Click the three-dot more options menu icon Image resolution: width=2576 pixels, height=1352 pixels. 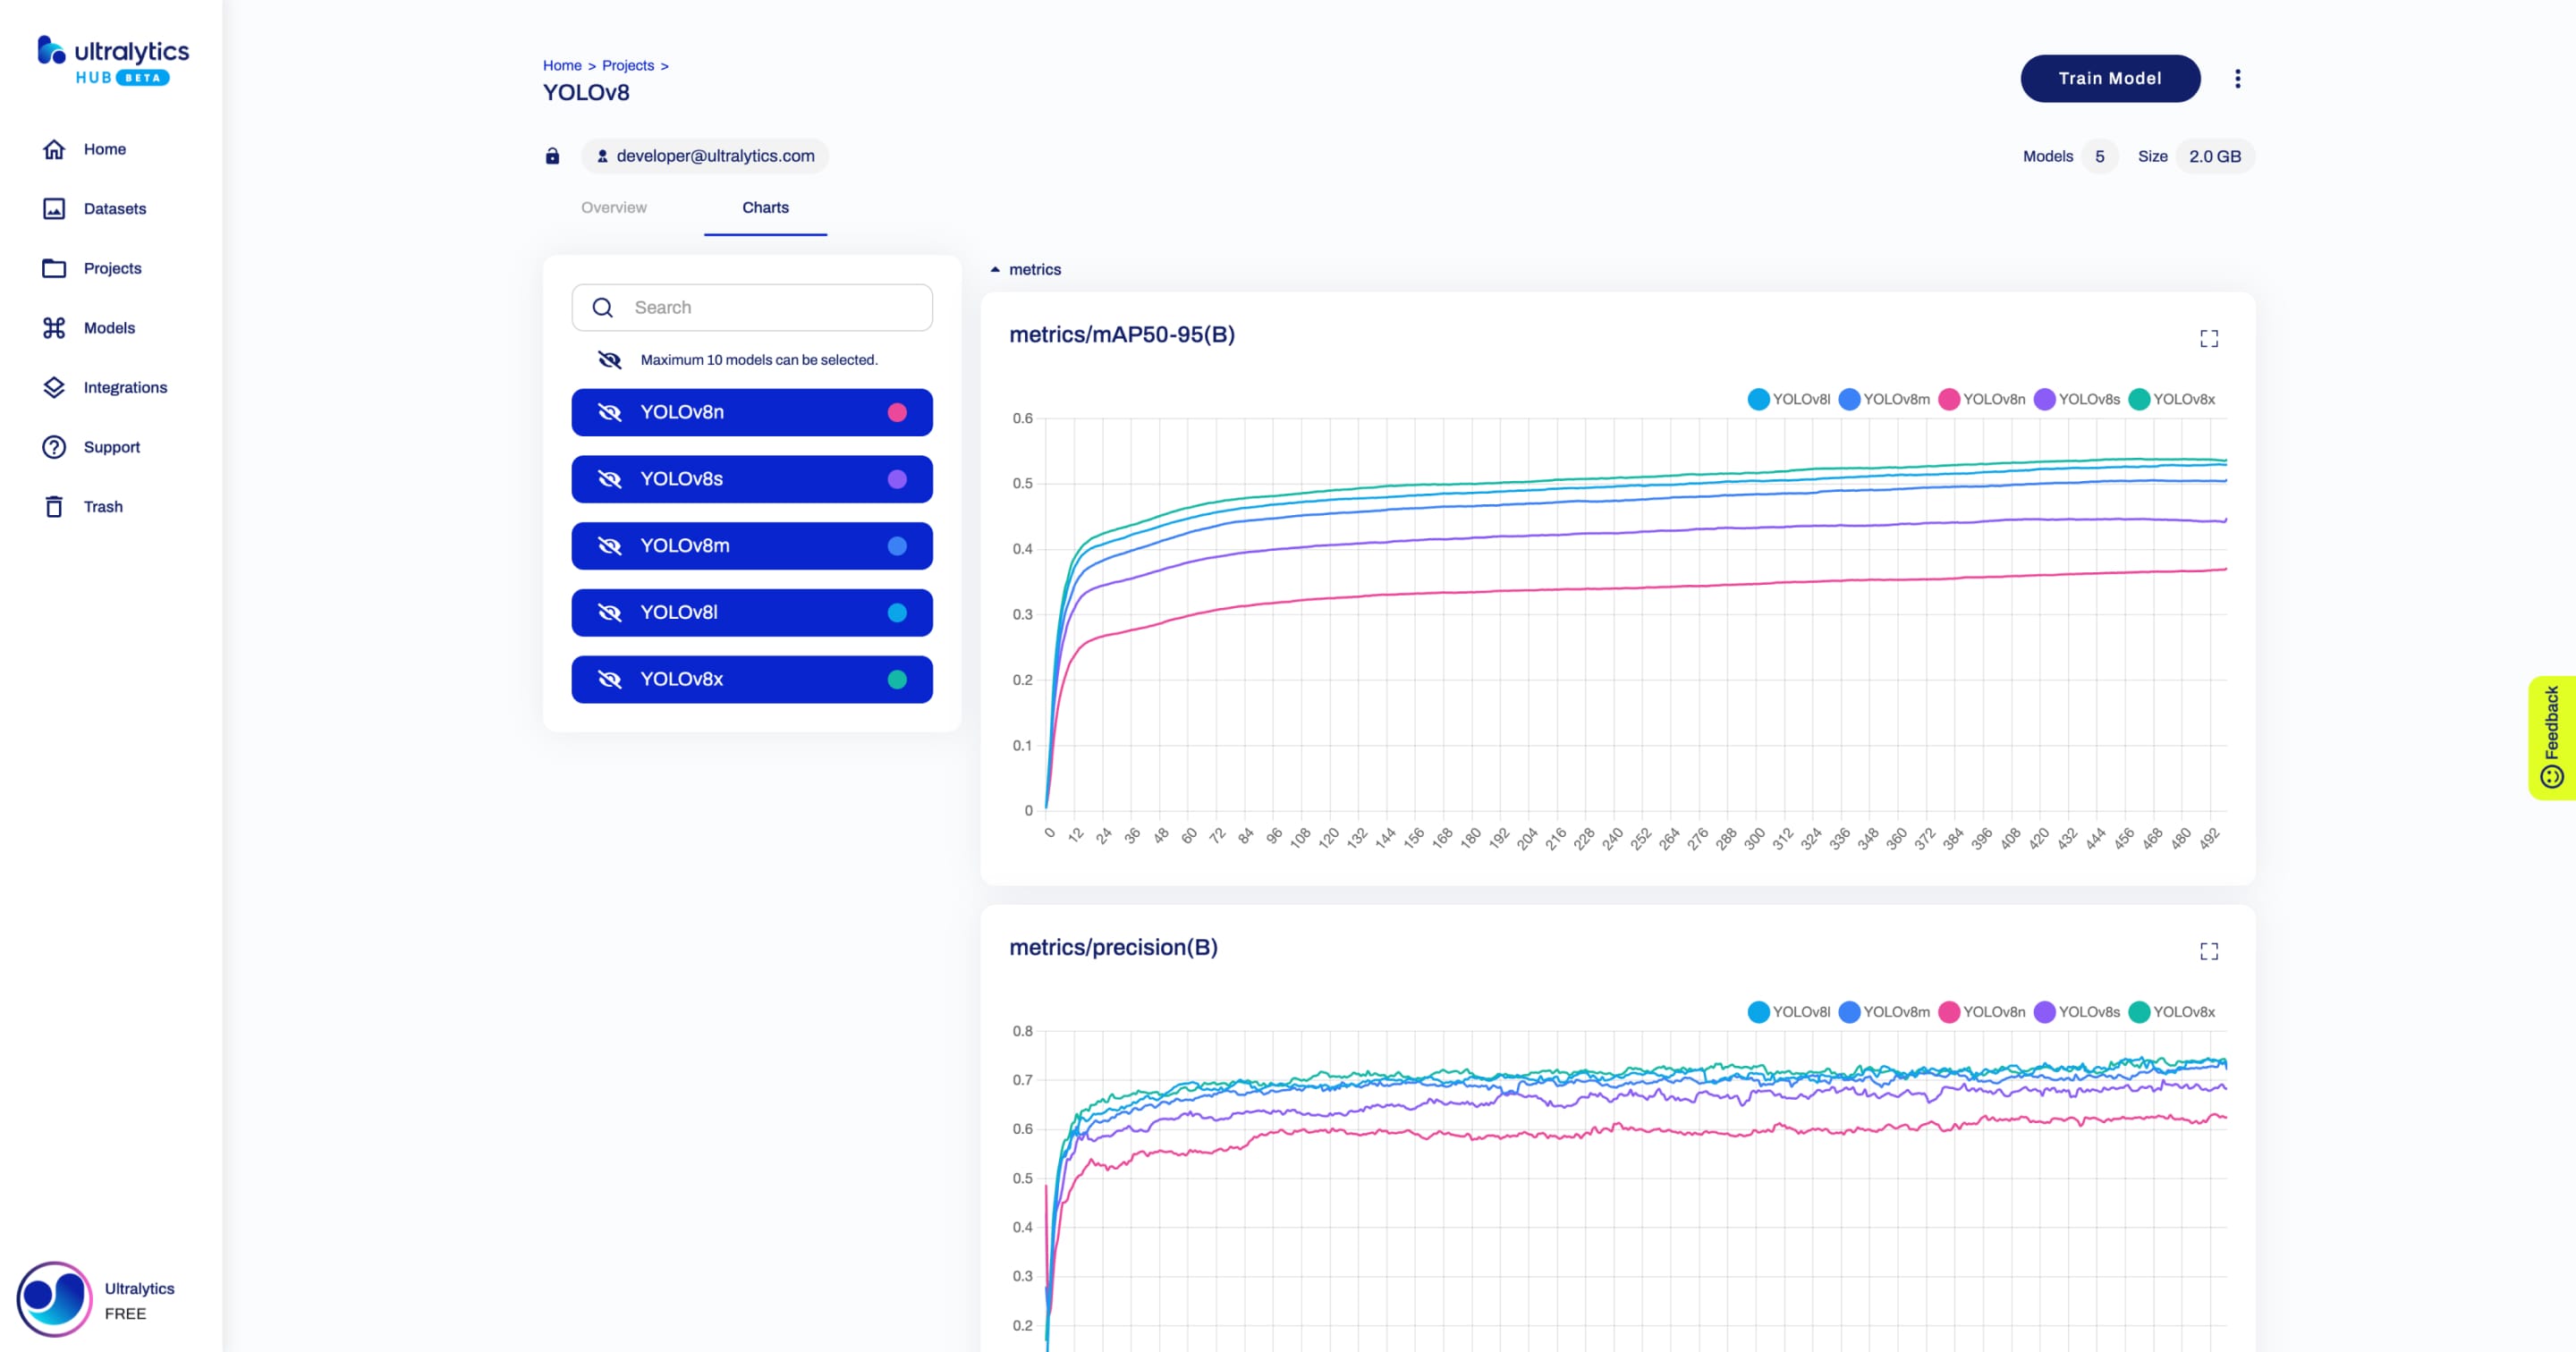(x=2237, y=79)
